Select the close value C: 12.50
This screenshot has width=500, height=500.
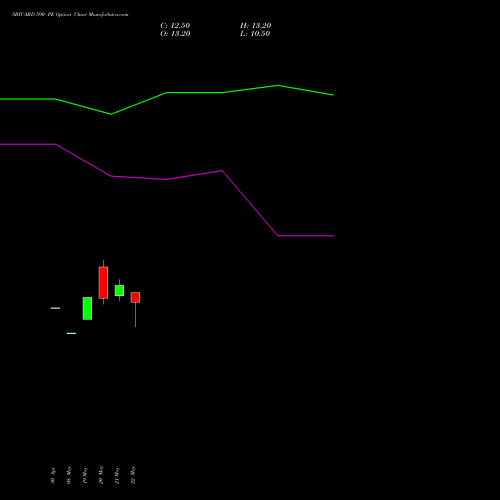coord(175,26)
